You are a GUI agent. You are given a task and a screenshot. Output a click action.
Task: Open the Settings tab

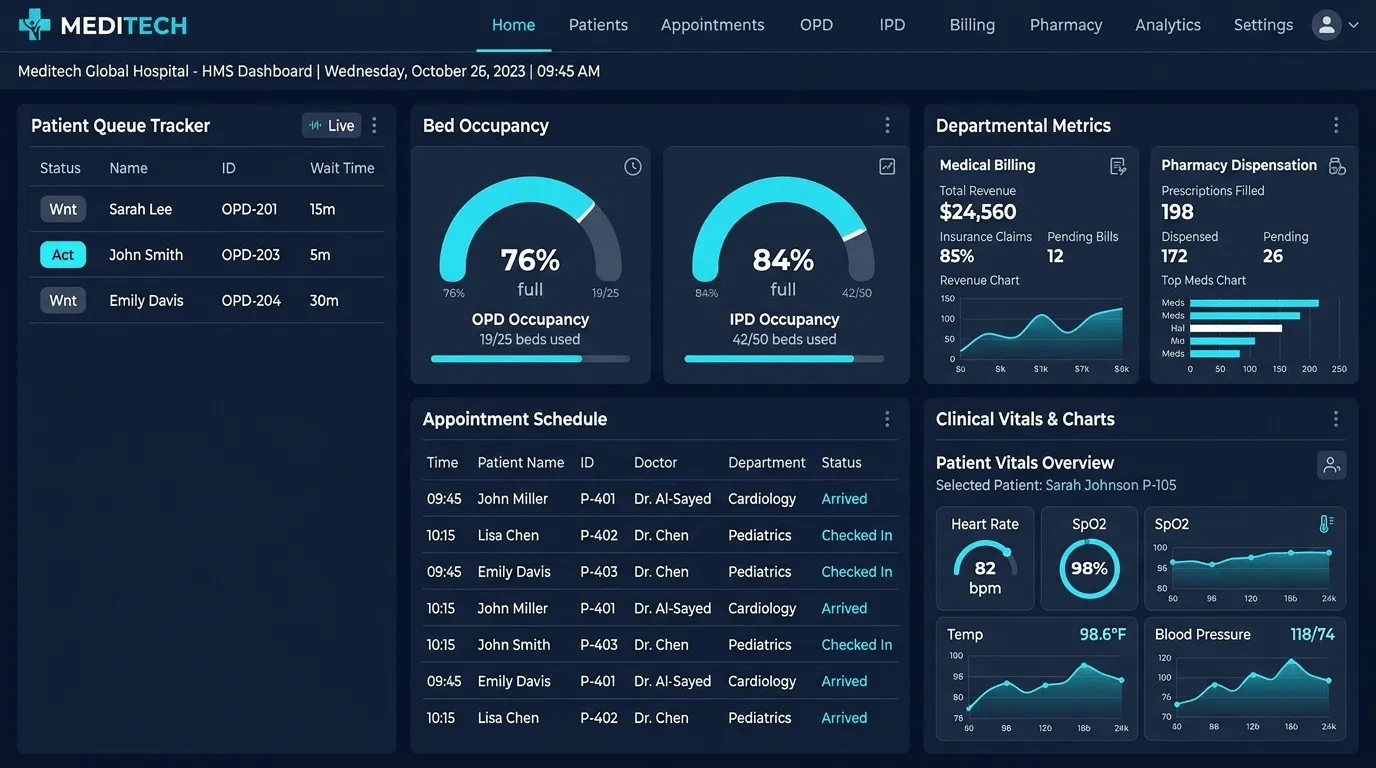(1263, 25)
